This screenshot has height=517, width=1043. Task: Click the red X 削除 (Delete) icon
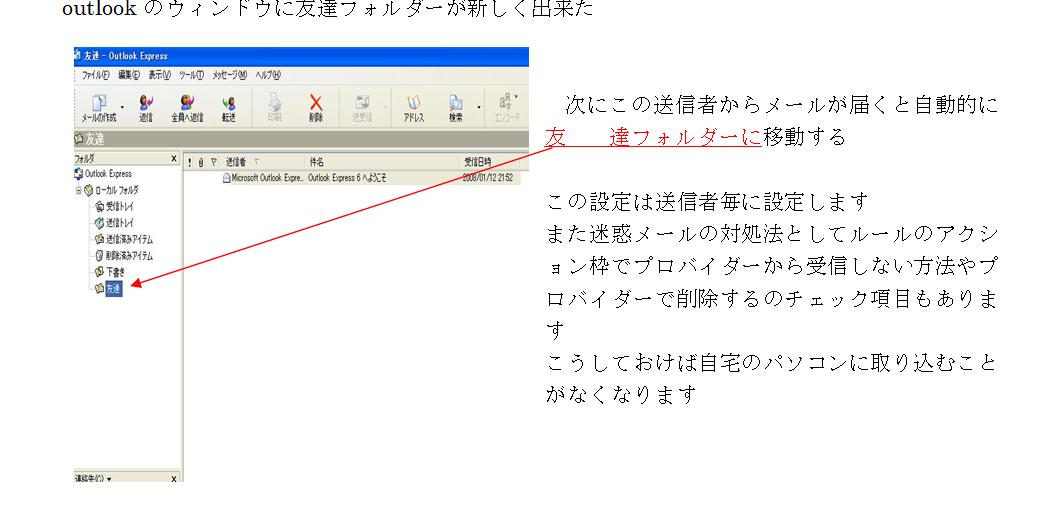[x=316, y=108]
